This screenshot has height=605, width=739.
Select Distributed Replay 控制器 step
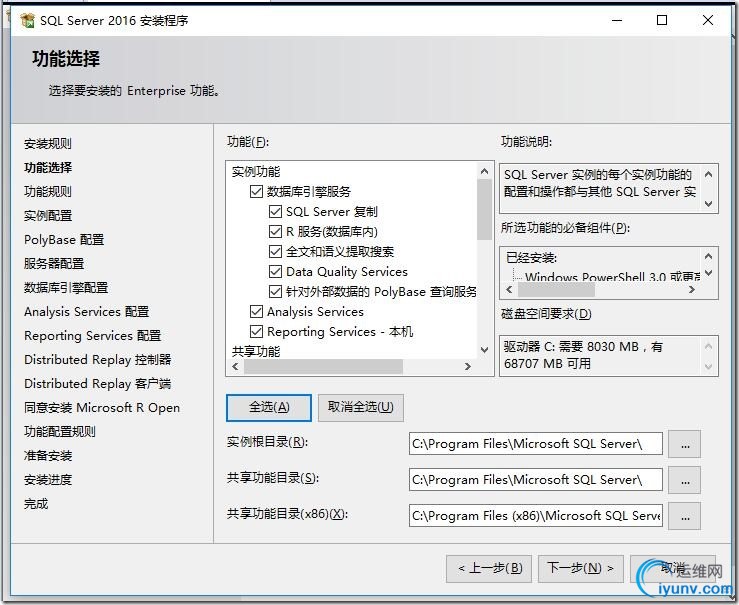(98, 360)
